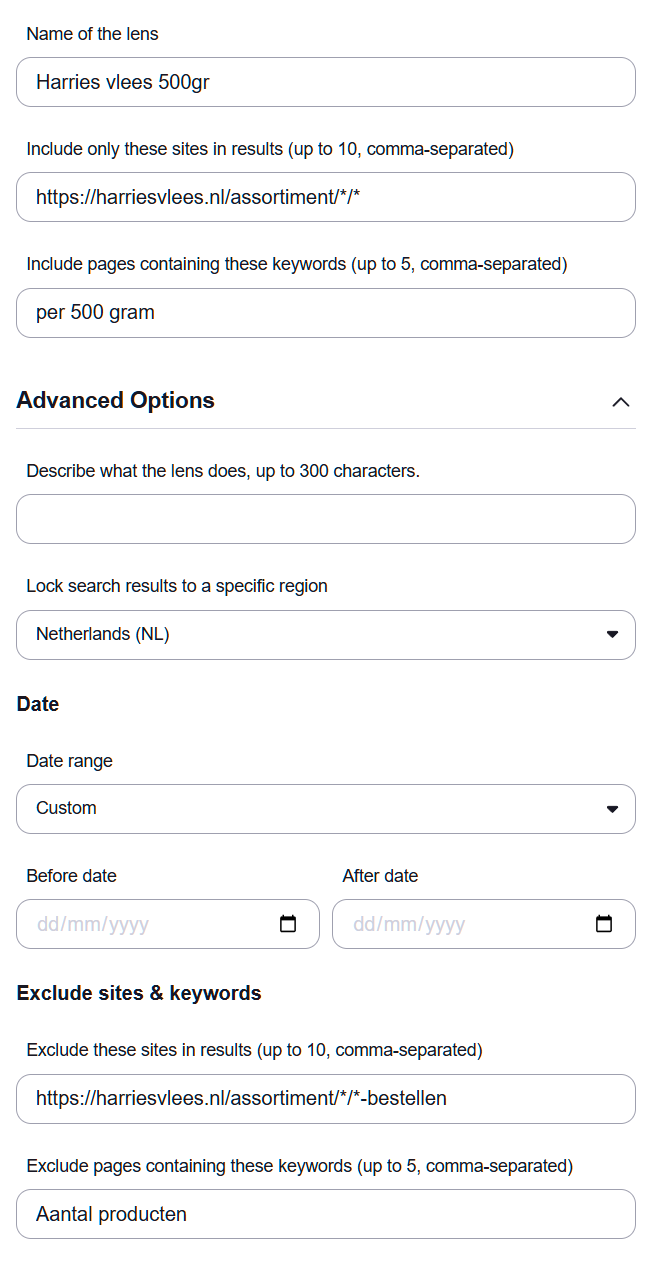Click the 'per 500 gram' keywords field
Screen dimensions: 662x1262
tap(326, 313)
